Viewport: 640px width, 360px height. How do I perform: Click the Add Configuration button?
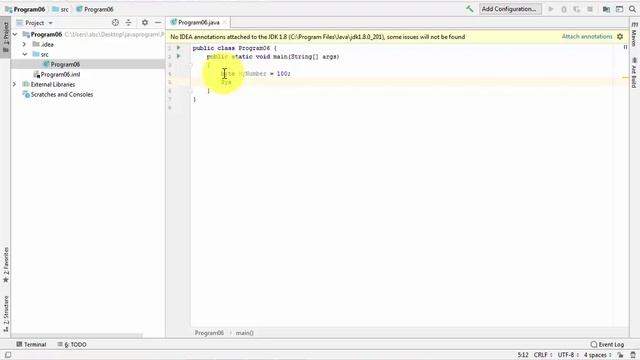tap(509, 9)
